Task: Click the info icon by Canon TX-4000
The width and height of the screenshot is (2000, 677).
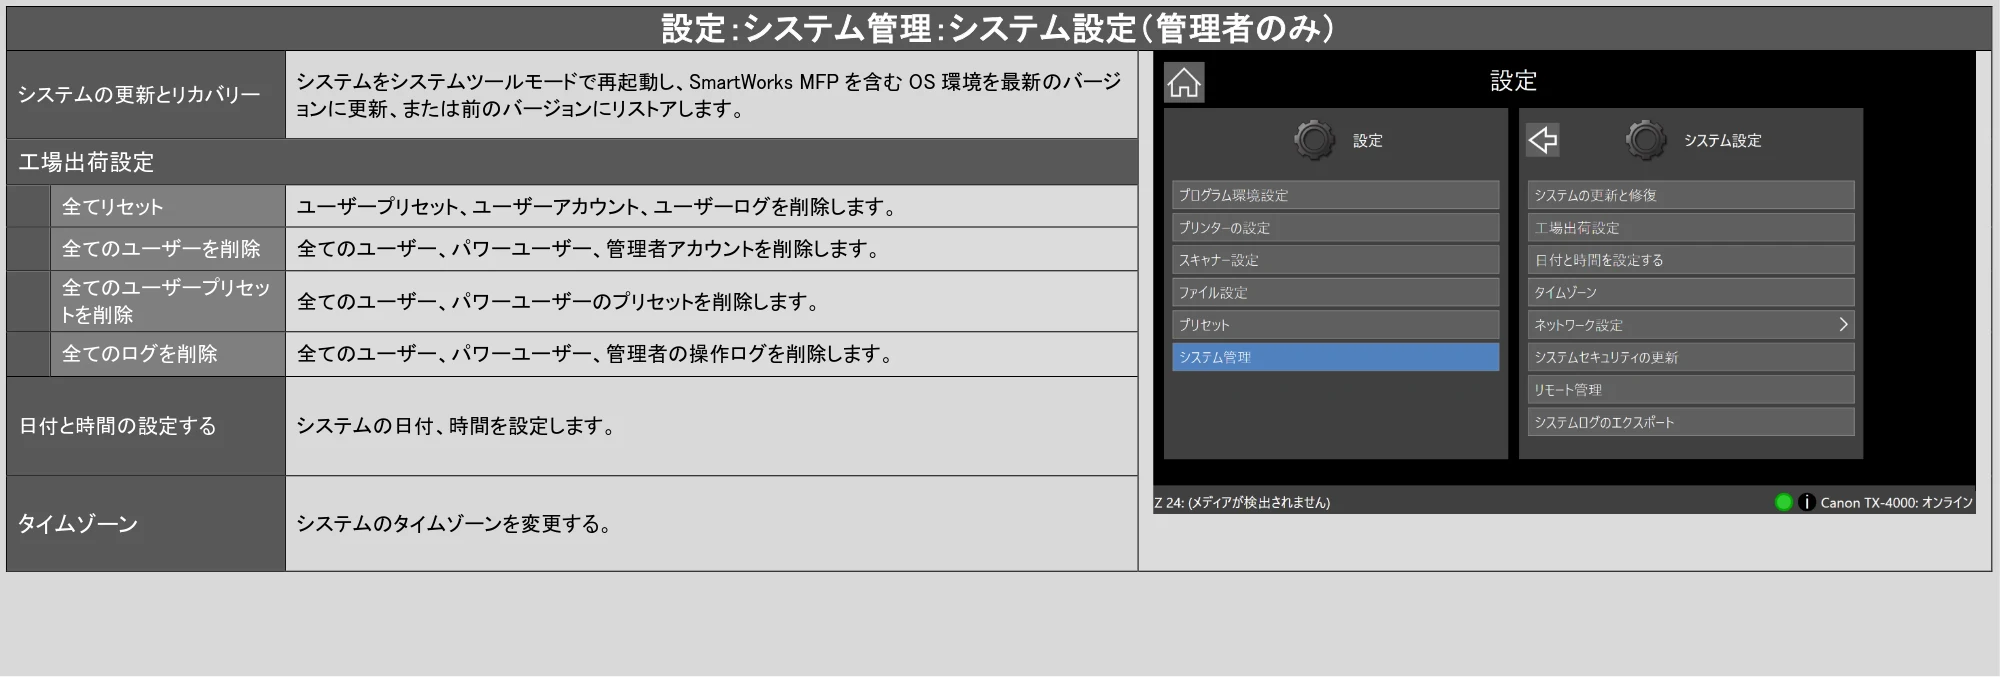Action: point(1806,502)
